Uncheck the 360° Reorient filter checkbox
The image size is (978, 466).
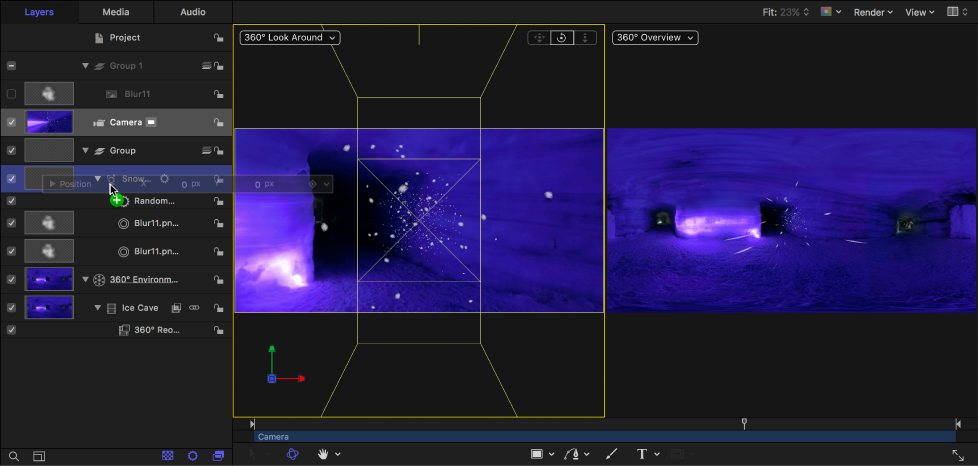click(11, 330)
